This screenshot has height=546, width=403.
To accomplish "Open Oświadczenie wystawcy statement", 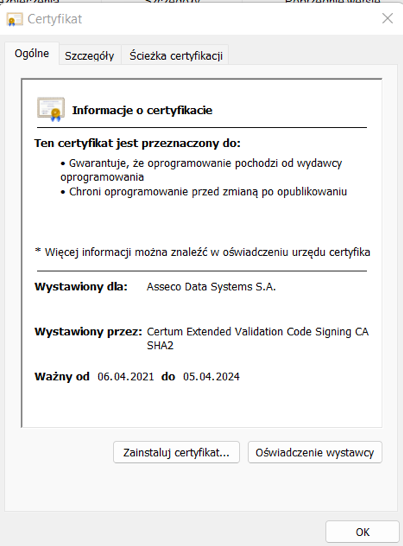I will 315,452.
